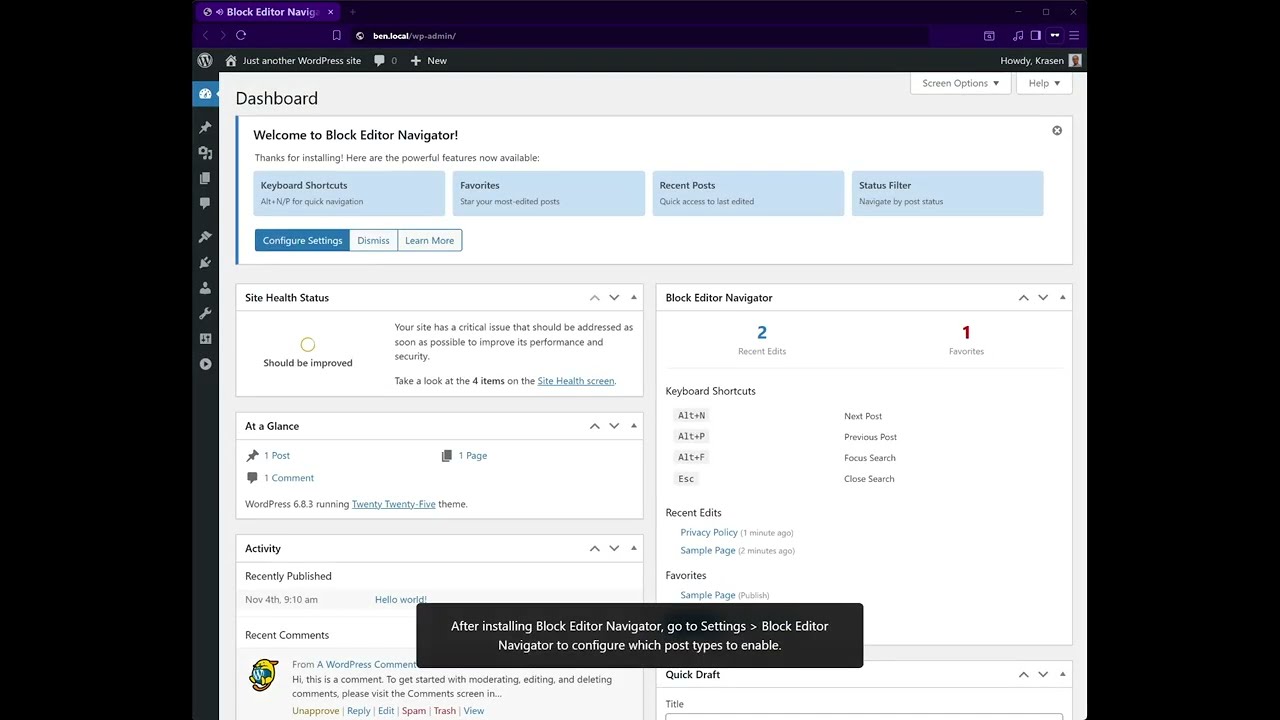
Task: Select the Block Editor Navigator browser tab
Action: (267, 12)
